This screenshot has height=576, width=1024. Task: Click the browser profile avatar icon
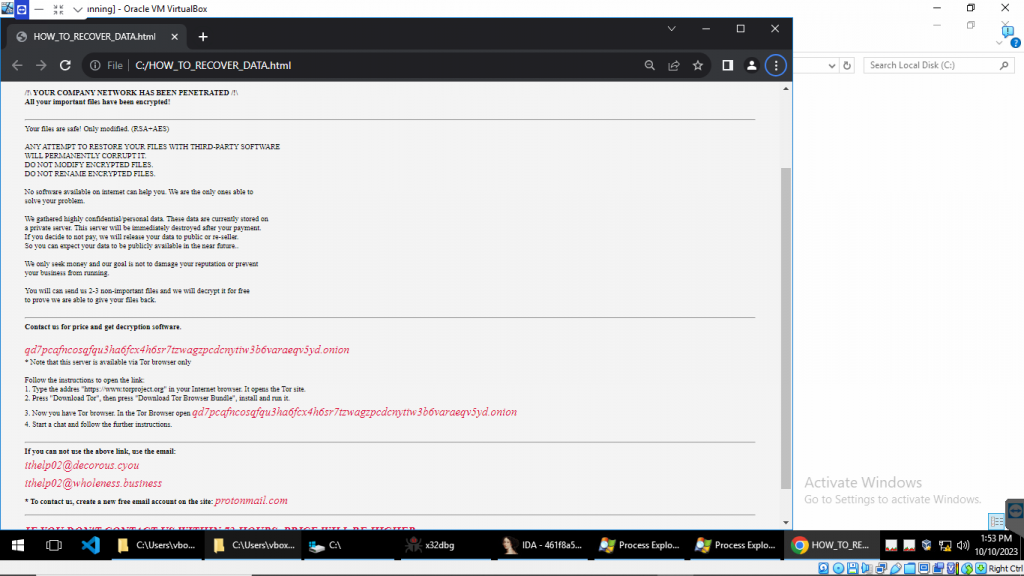click(751, 65)
